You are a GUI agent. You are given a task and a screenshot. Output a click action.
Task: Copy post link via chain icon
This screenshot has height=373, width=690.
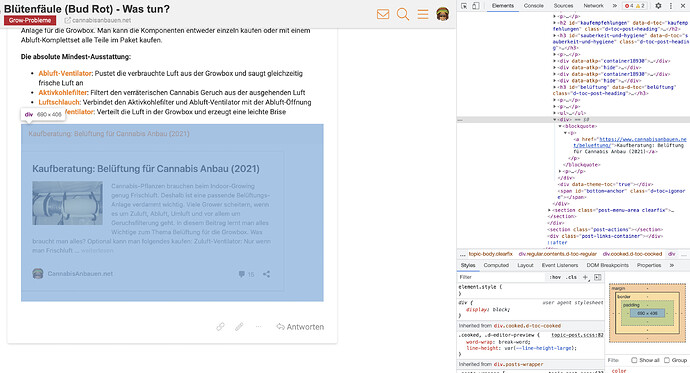pyautogui.click(x=220, y=326)
